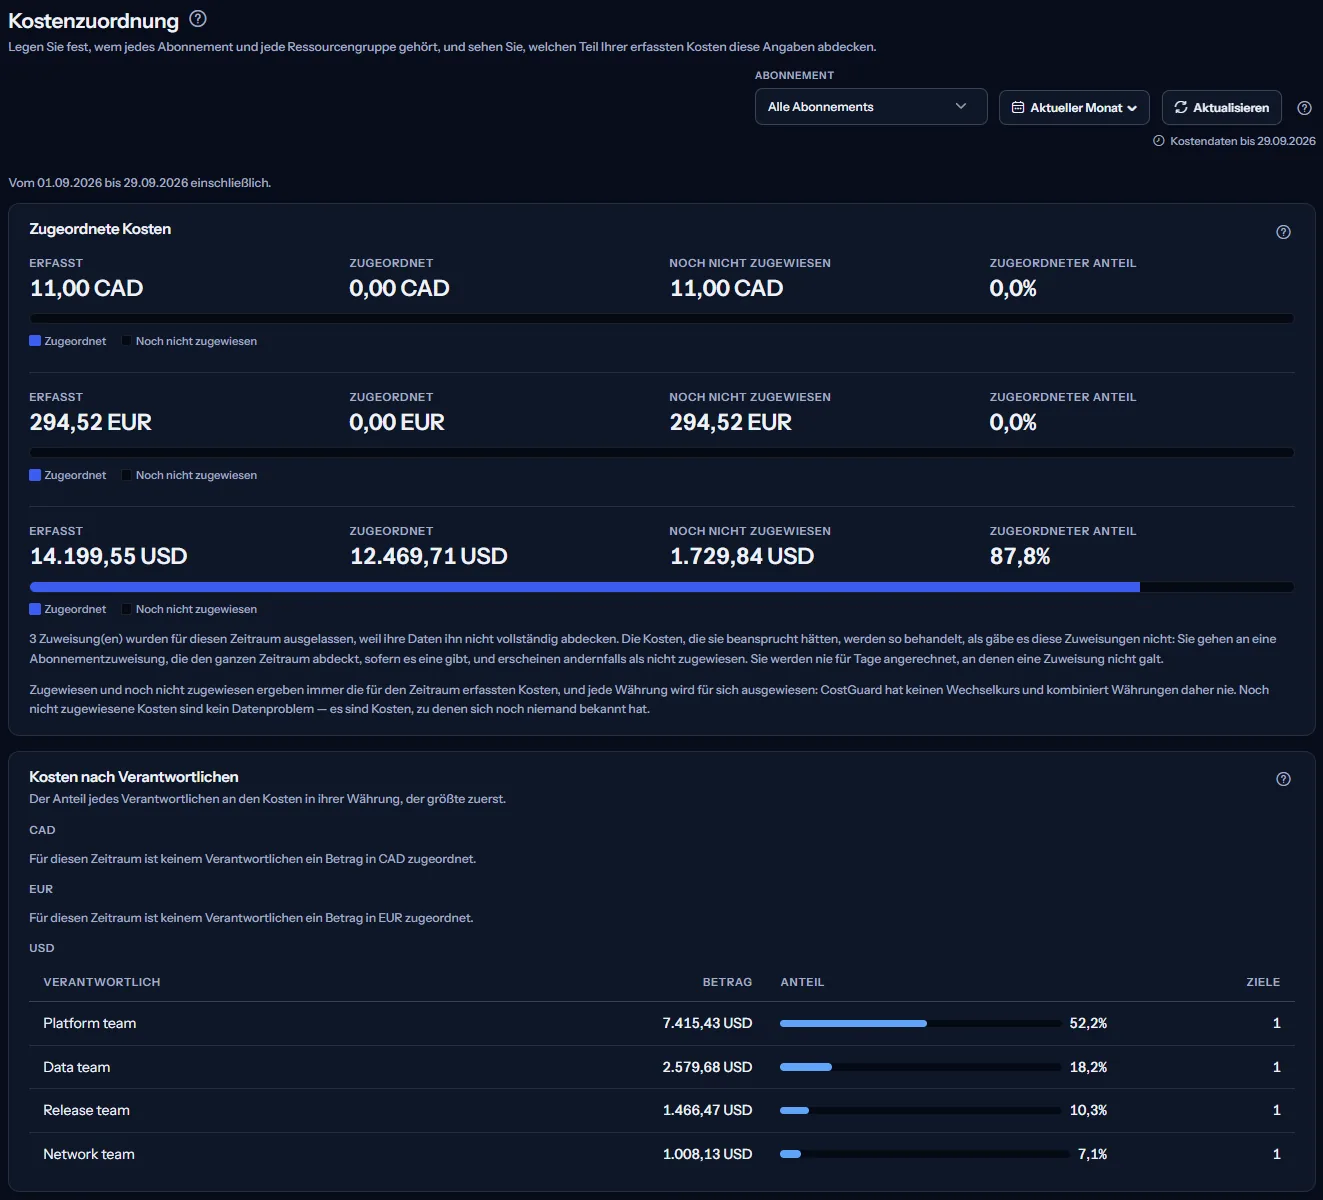Click the 14.199,55 USD recorded total
This screenshot has height=1200, width=1323.
click(x=108, y=556)
